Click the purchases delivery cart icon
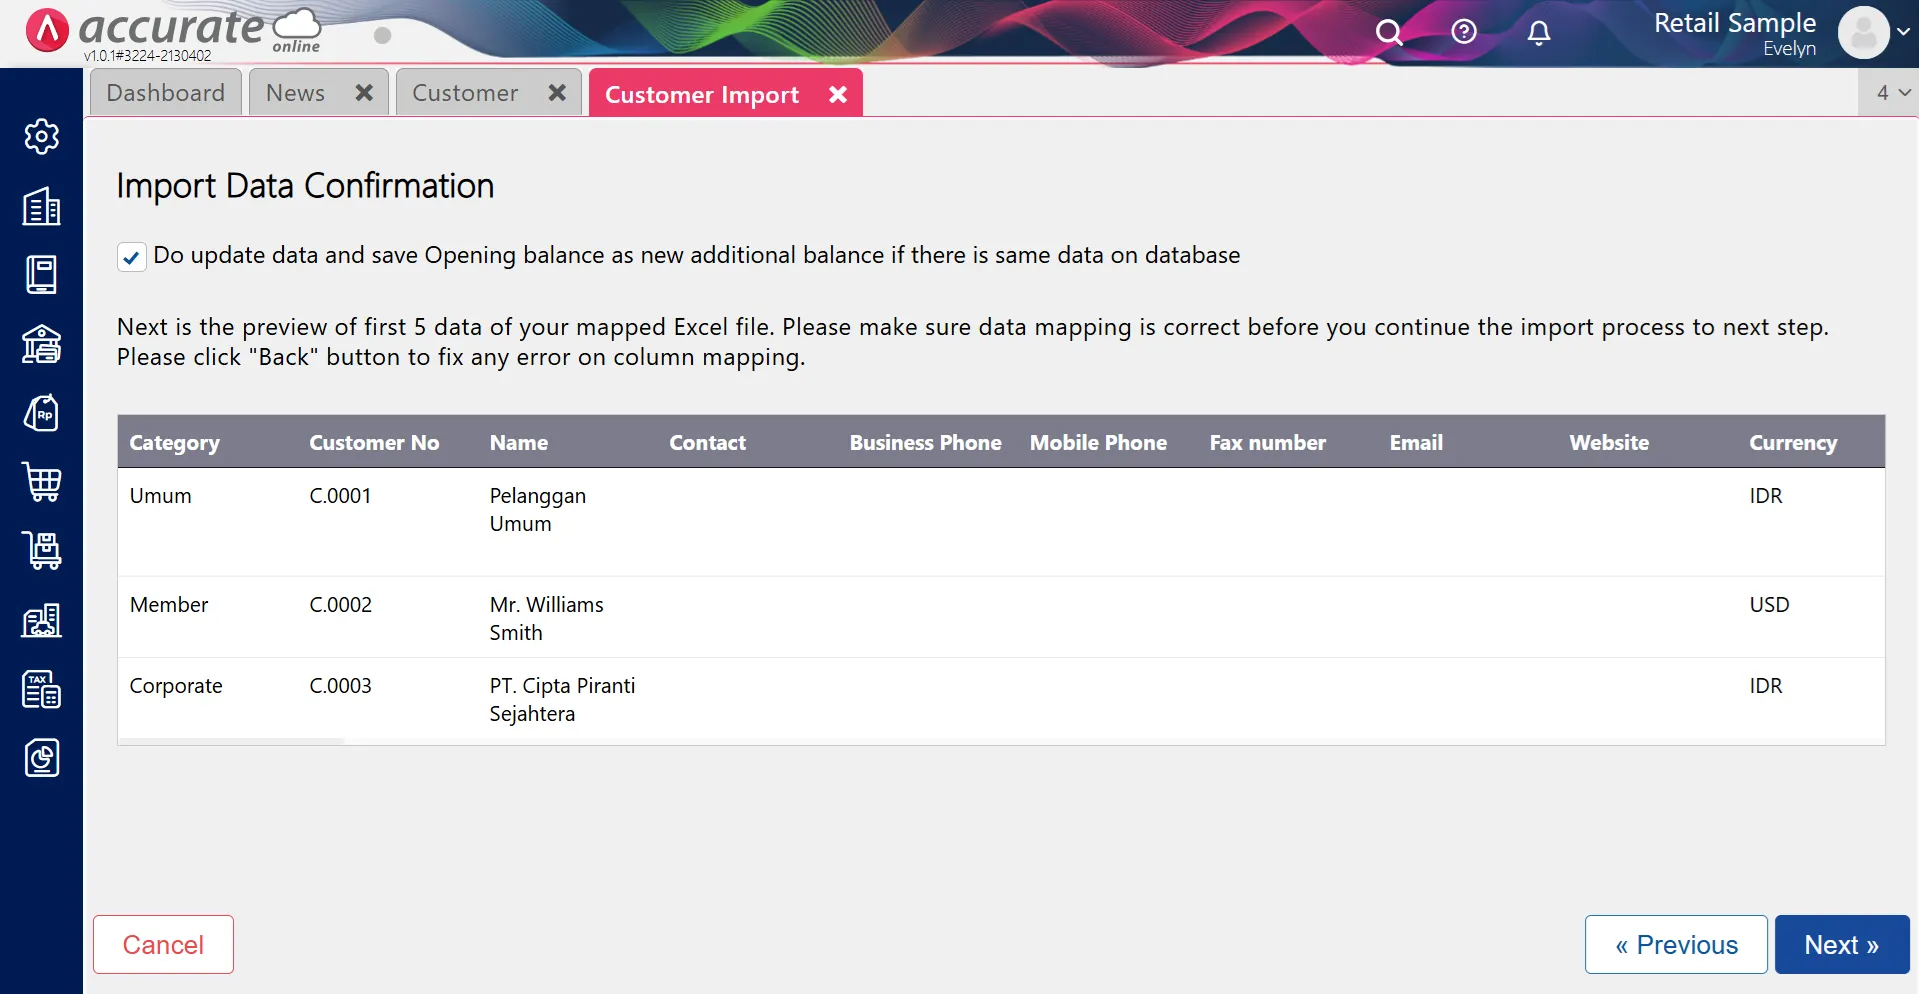Screen dimensions: 1919x994 pos(41,551)
